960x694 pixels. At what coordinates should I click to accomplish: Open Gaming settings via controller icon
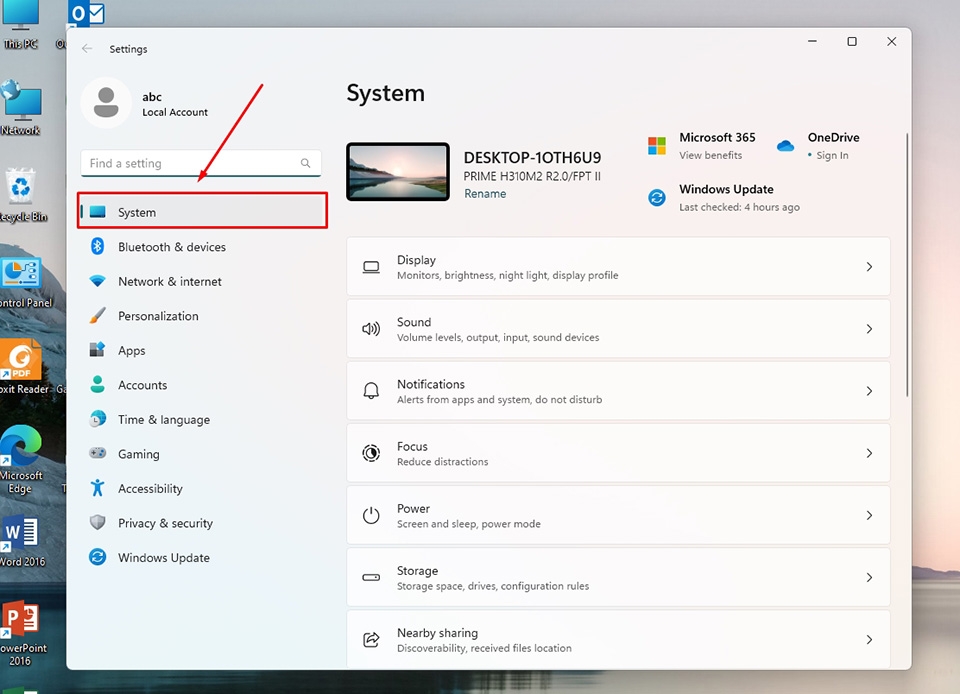(97, 454)
